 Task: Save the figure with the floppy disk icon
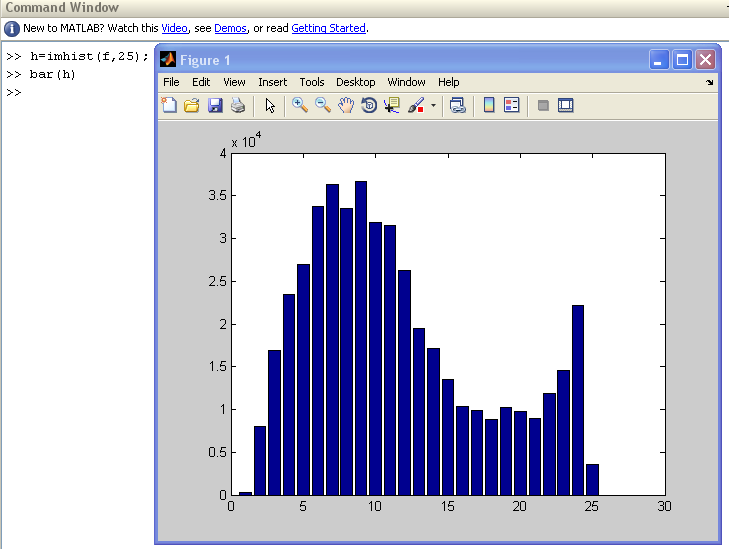pyautogui.click(x=215, y=106)
